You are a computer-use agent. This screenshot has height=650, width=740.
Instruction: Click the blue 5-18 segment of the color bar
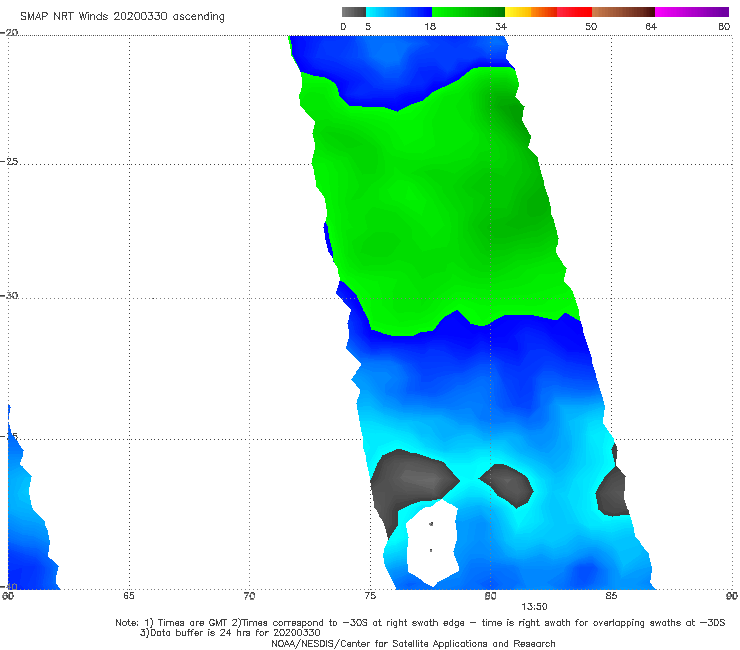click(399, 12)
